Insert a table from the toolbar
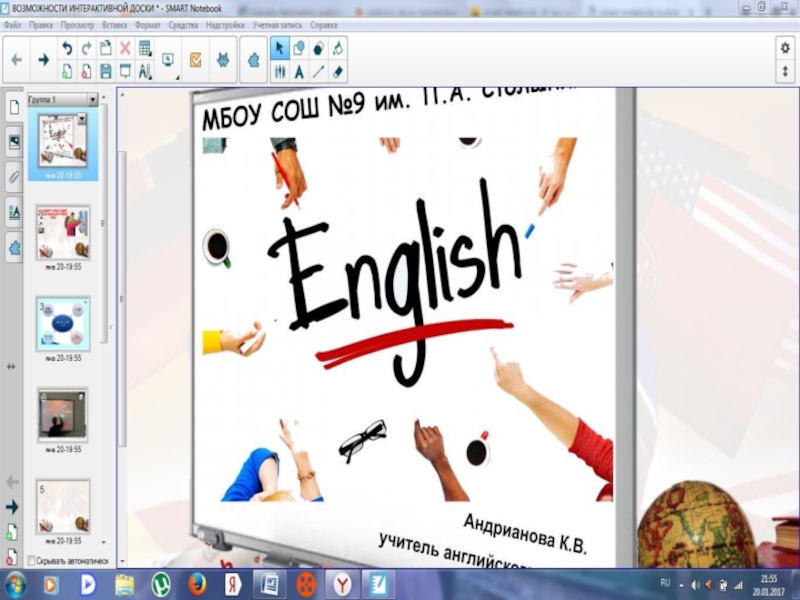Viewport: 800px width, 600px height. (145, 48)
